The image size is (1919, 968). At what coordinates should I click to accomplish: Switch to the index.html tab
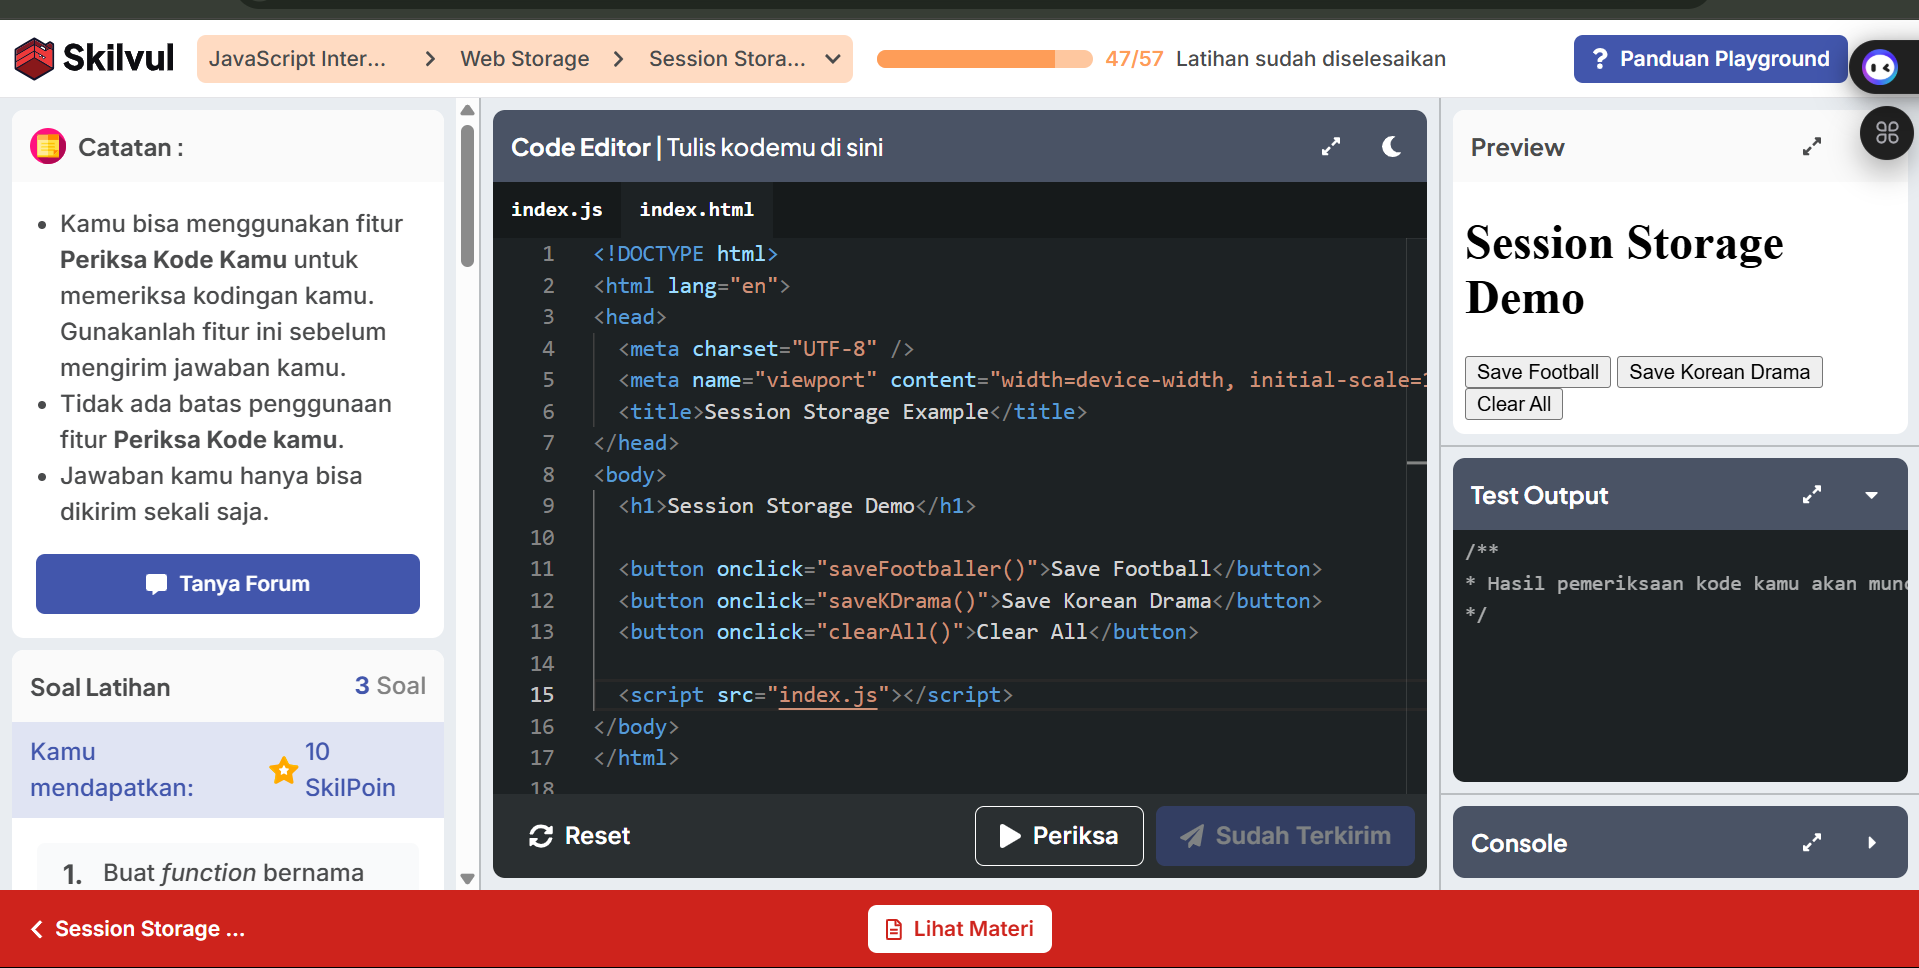(696, 210)
